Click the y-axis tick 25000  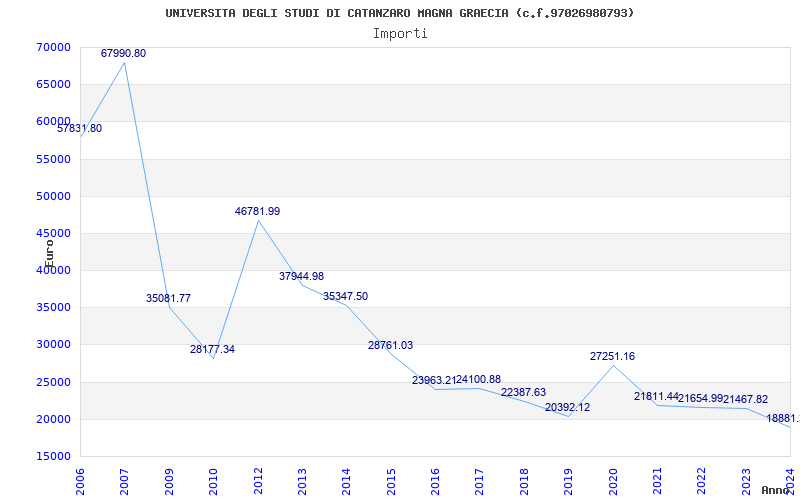[x=54, y=382]
